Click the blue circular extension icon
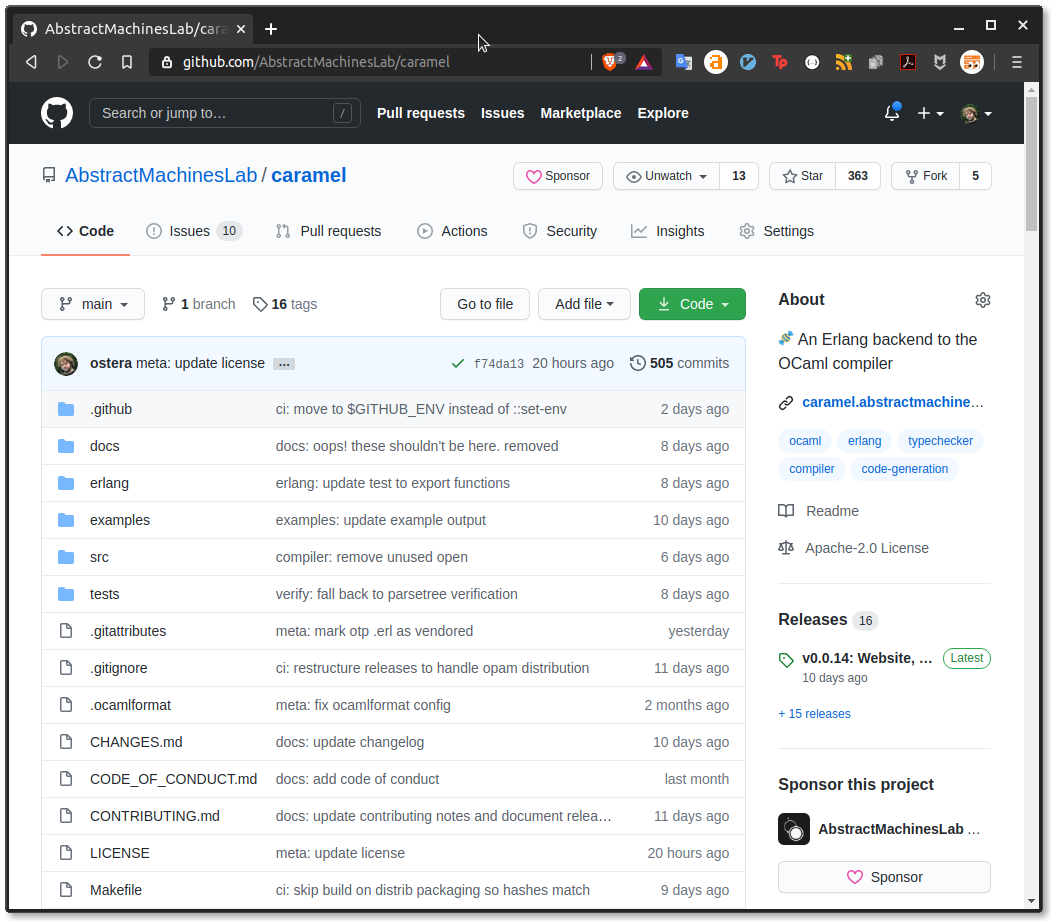The image size is (1052, 922). coord(748,62)
